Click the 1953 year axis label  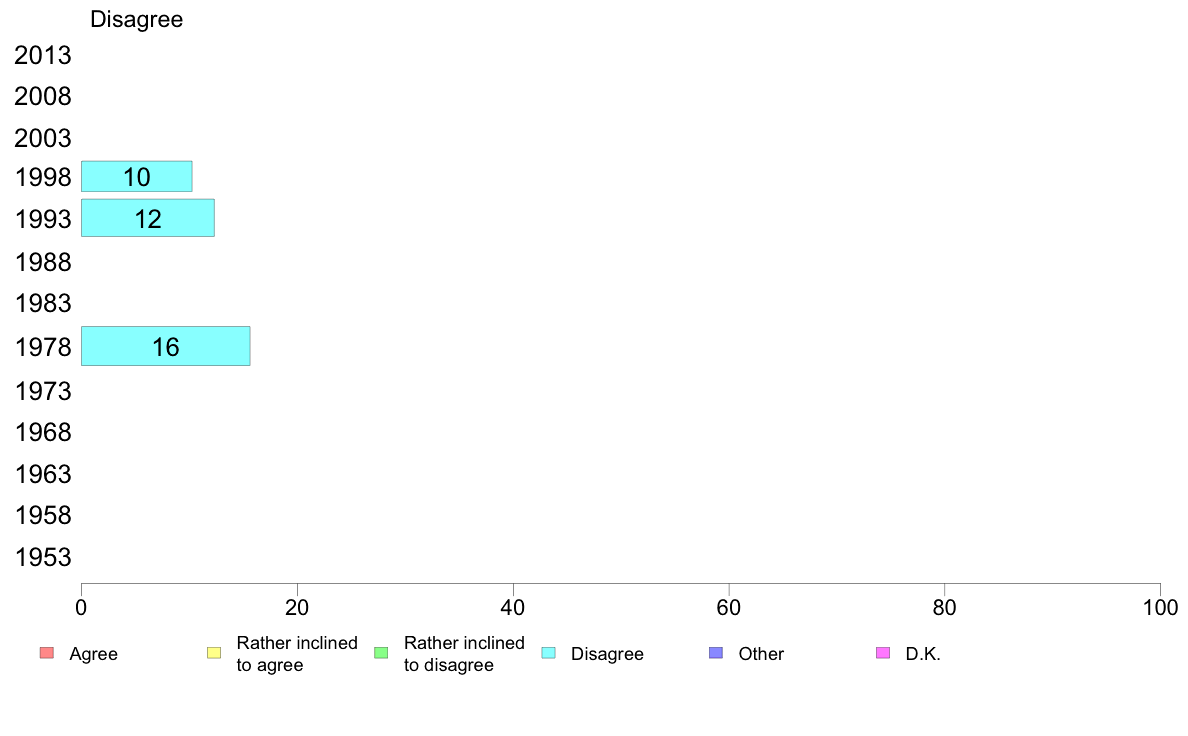coord(43,557)
